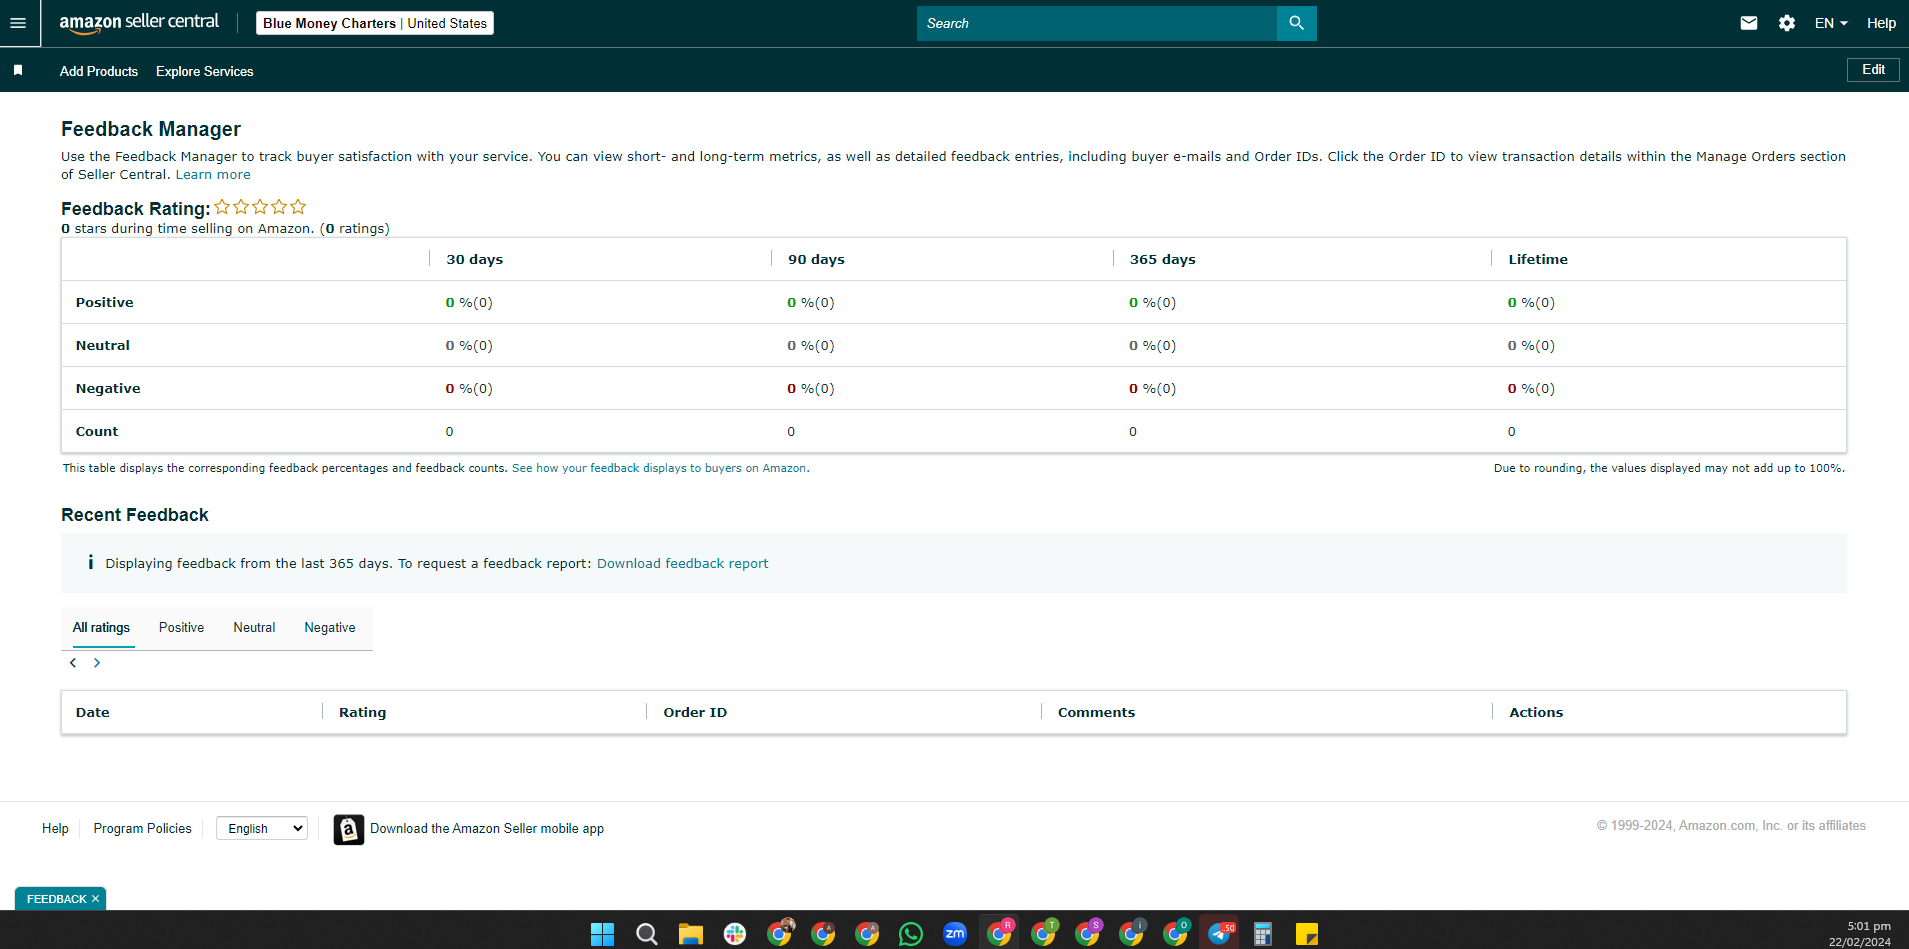Click the FEEDBACK button label
This screenshot has height=949, width=1909.
(x=56, y=899)
